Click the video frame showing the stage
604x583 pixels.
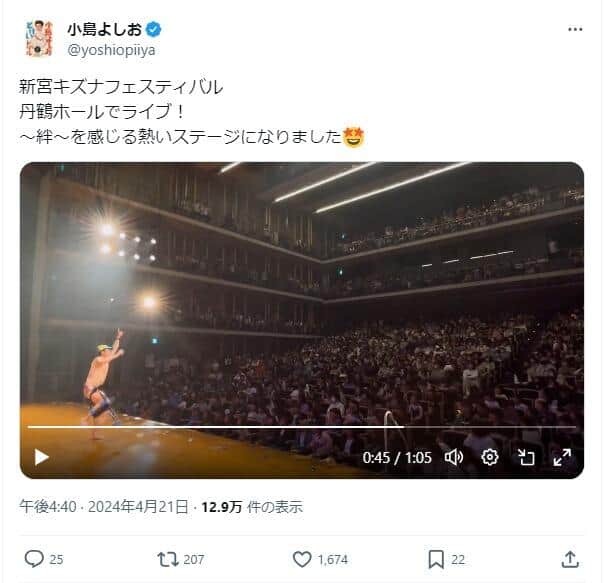pos(302,293)
